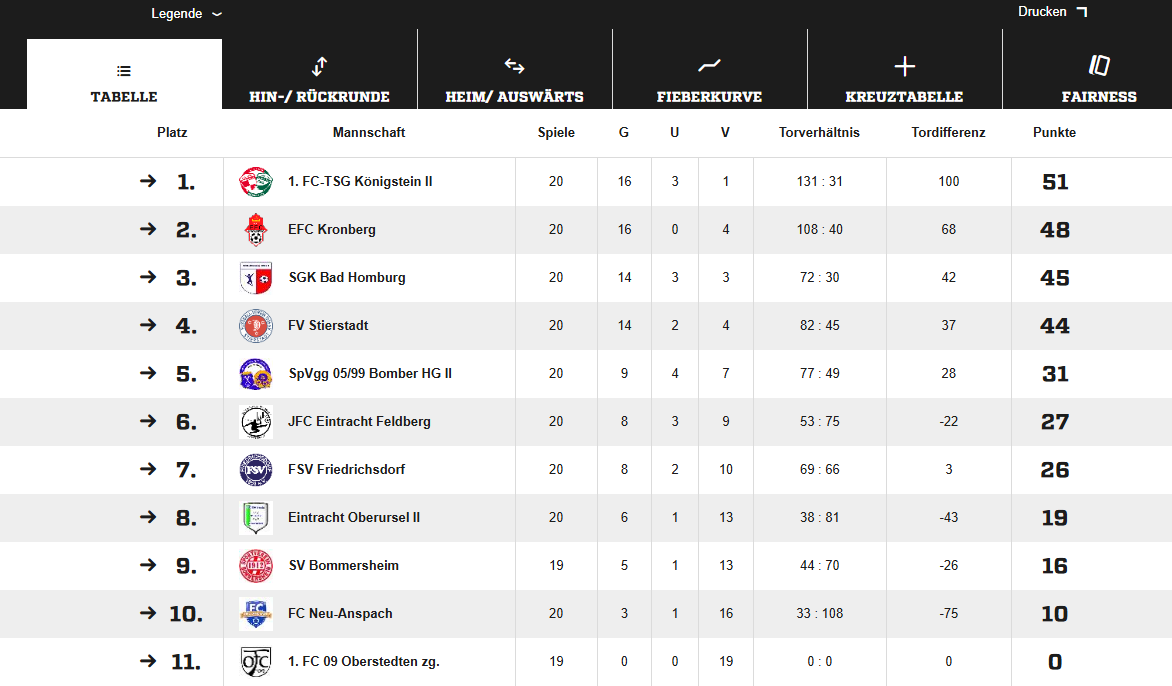The height and width of the screenshot is (686, 1172).
Task: Click the 1. FC-TSG Königstein II logo
Action: 256,182
